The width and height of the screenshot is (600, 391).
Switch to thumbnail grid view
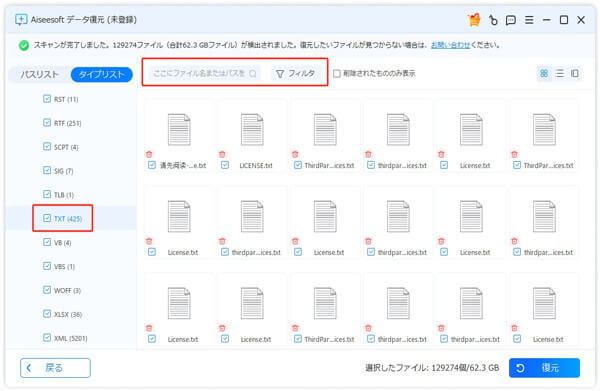[544, 73]
